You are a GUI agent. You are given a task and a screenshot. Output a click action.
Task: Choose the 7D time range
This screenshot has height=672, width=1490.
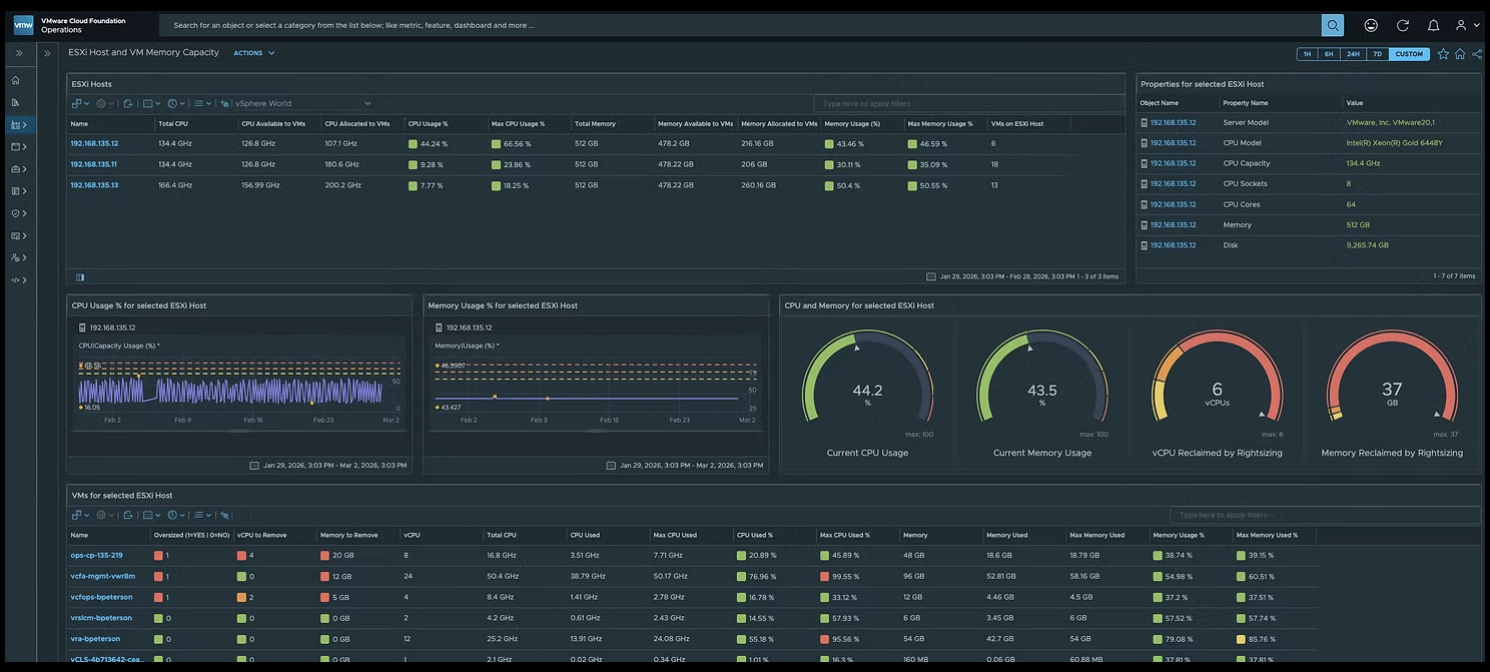[x=1377, y=54]
